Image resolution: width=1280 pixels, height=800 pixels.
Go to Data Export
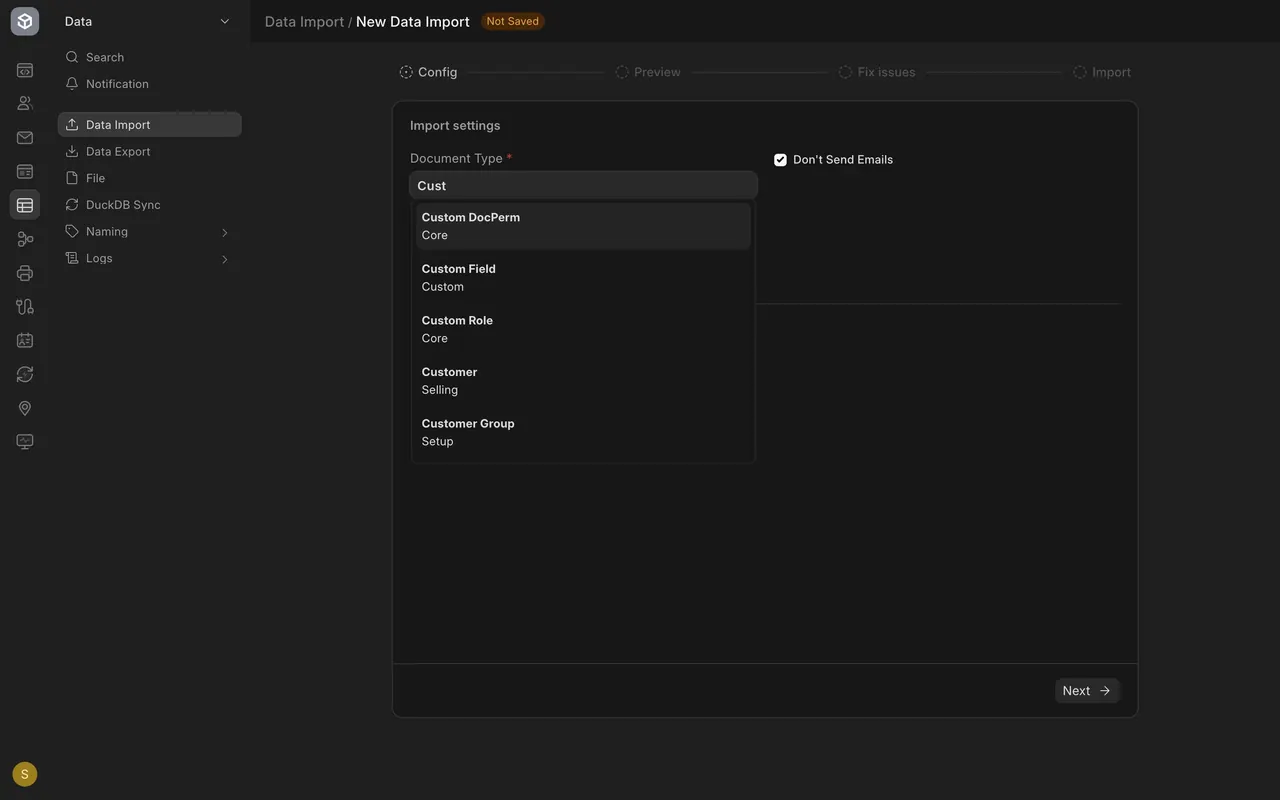150,151
